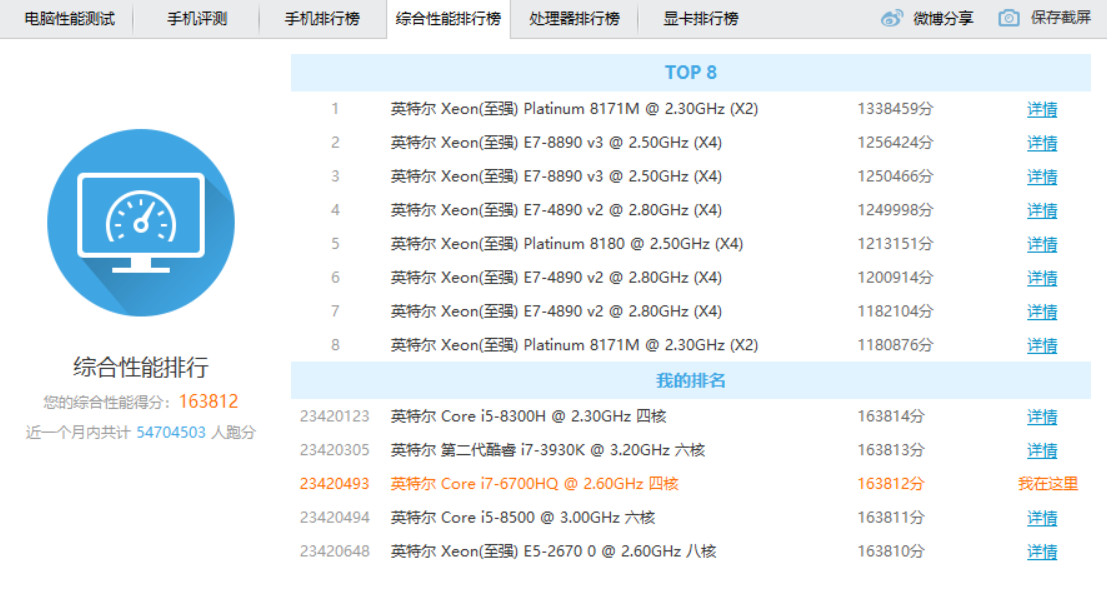The image size is (1107, 616).
Task: Click the camera save-screenshot icon
Action: coord(1009,18)
